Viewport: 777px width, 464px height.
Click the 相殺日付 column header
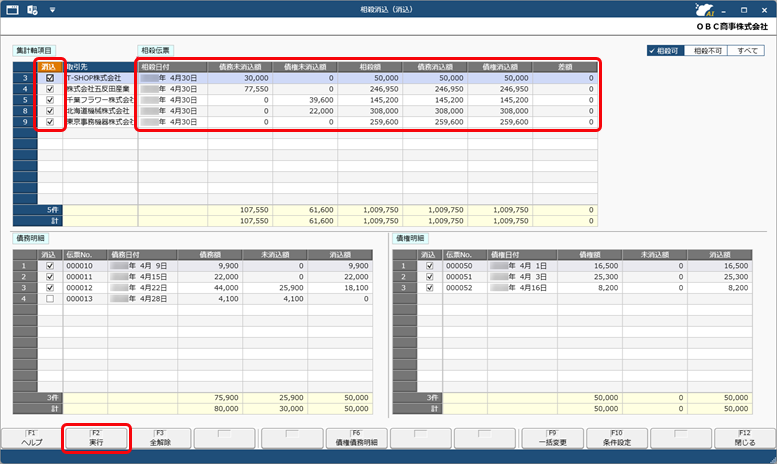172,66
